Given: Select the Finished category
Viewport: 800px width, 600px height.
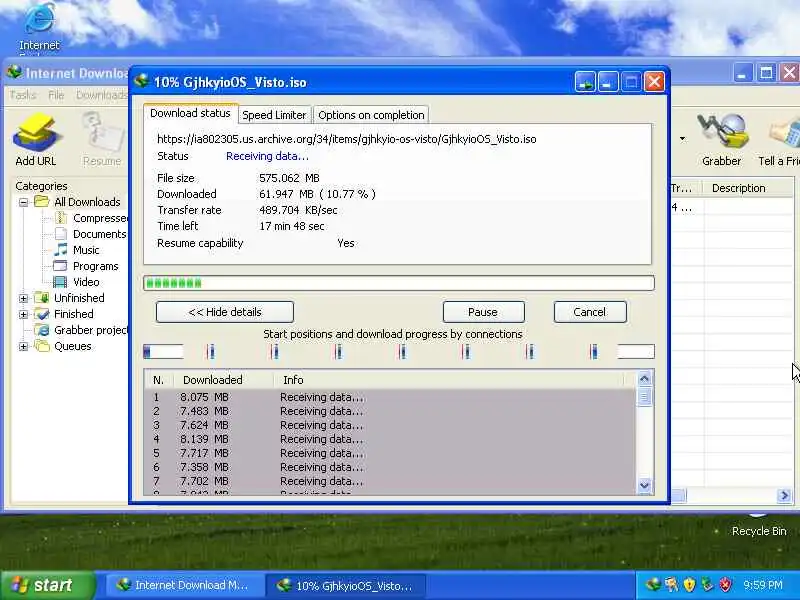Looking at the screenshot, I should 64,314.
